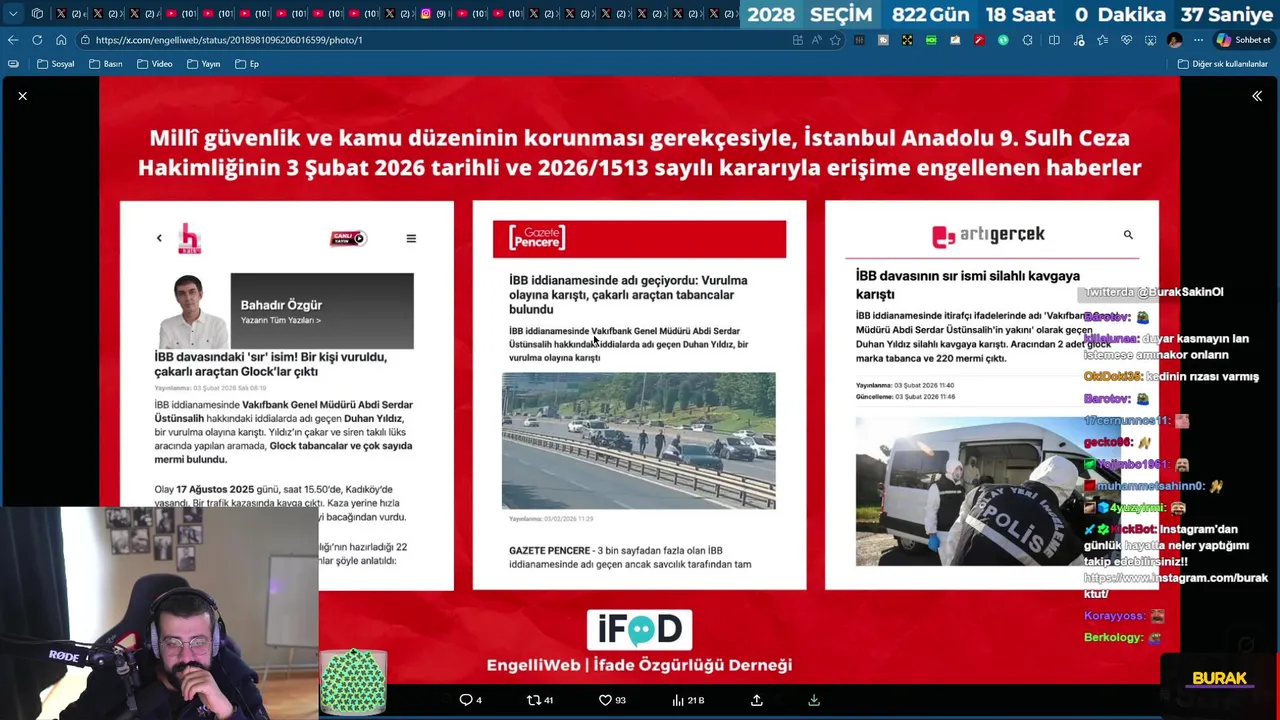Viewport: 1280px width, 720px height.
Task: Open the Ep bookmarks folder
Action: click(247, 64)
